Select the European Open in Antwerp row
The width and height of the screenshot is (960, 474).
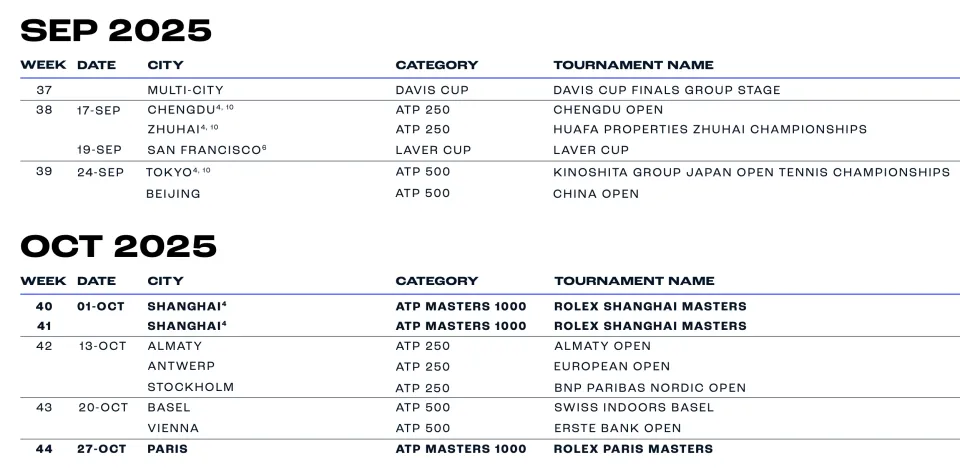point(612,366)
